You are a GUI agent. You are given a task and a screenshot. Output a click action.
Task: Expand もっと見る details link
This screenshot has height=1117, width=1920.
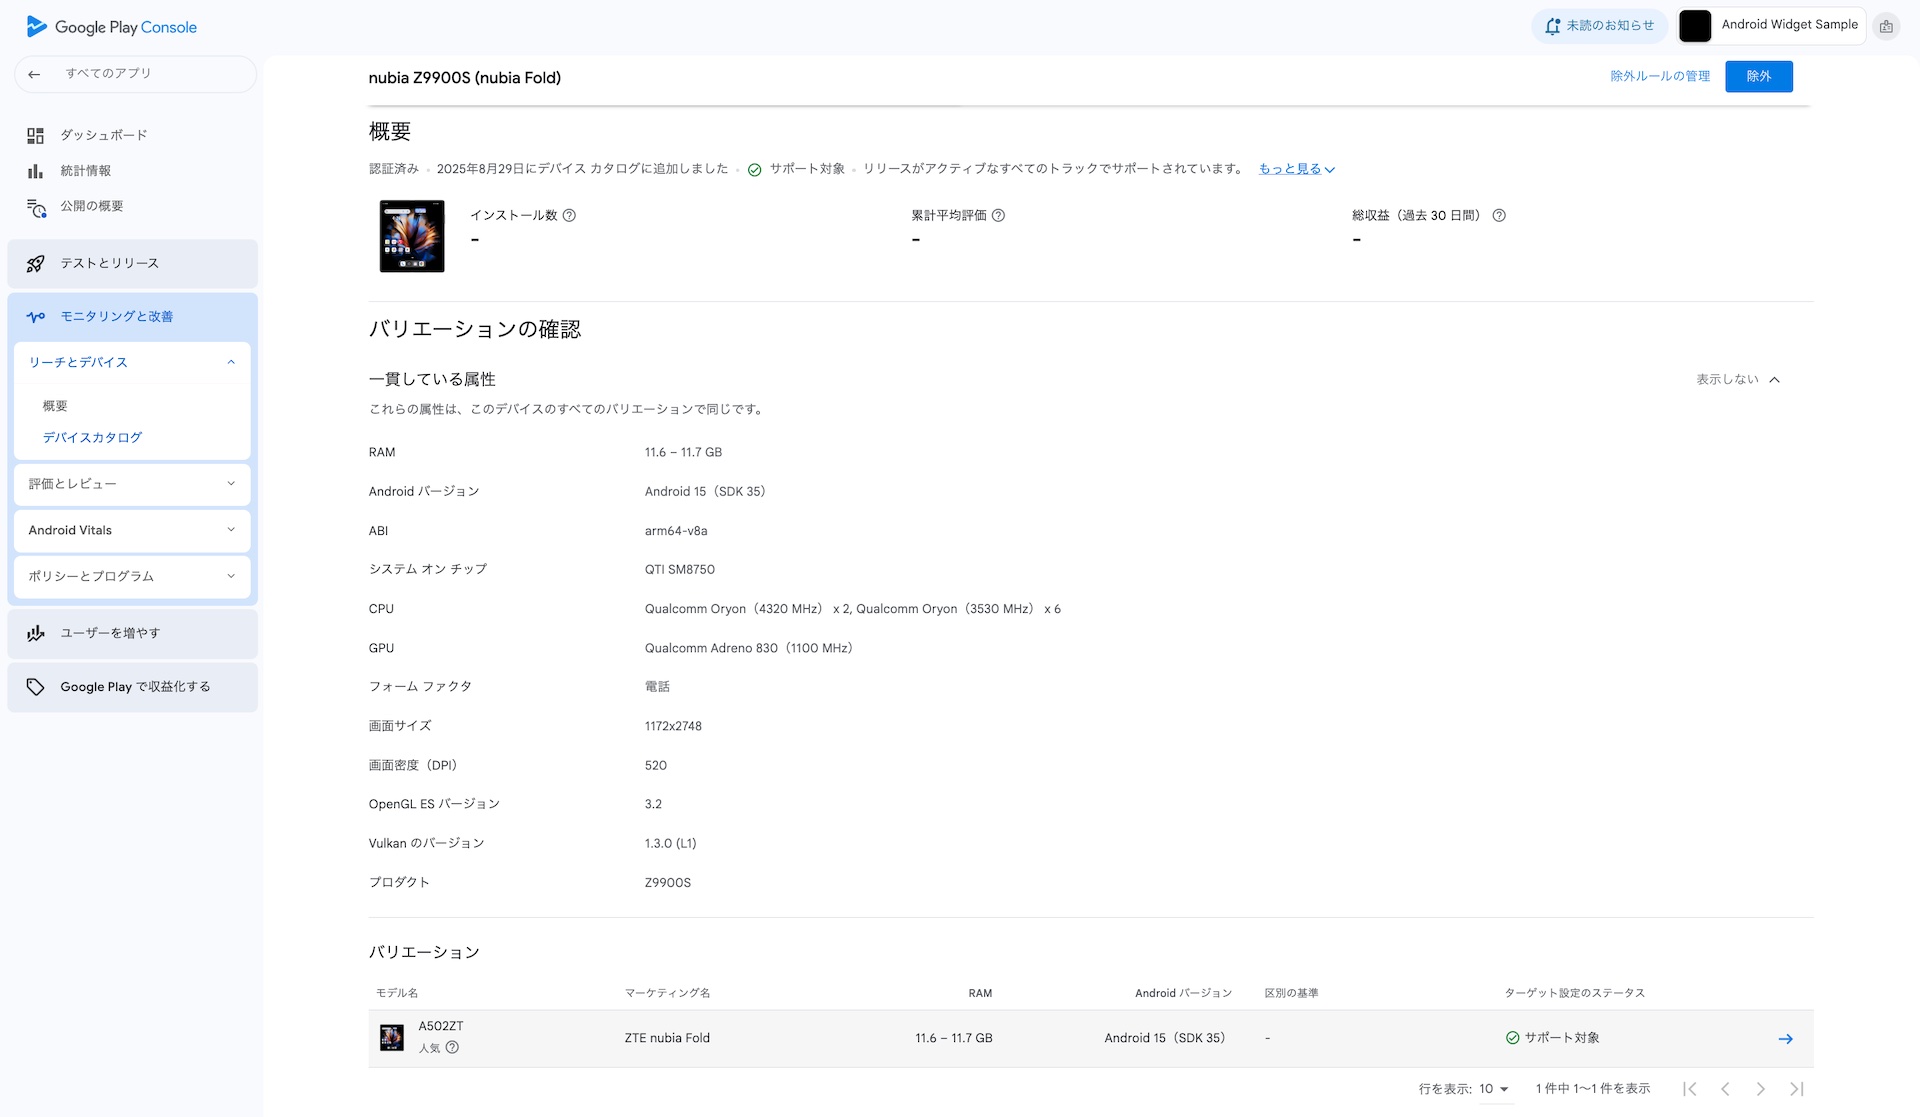1296,169
